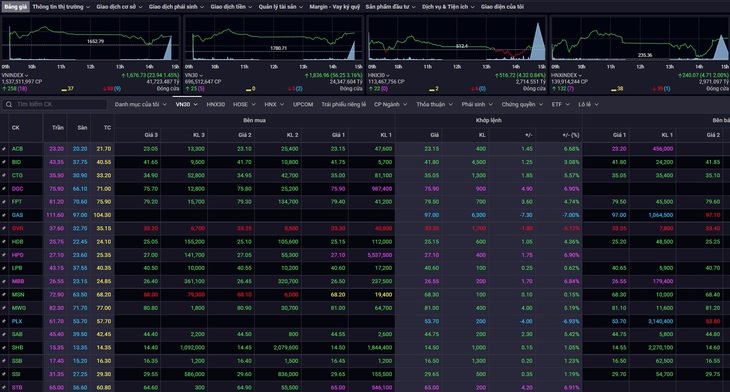
Task: Select the HOSE board tab
Action: pos(244,104)
